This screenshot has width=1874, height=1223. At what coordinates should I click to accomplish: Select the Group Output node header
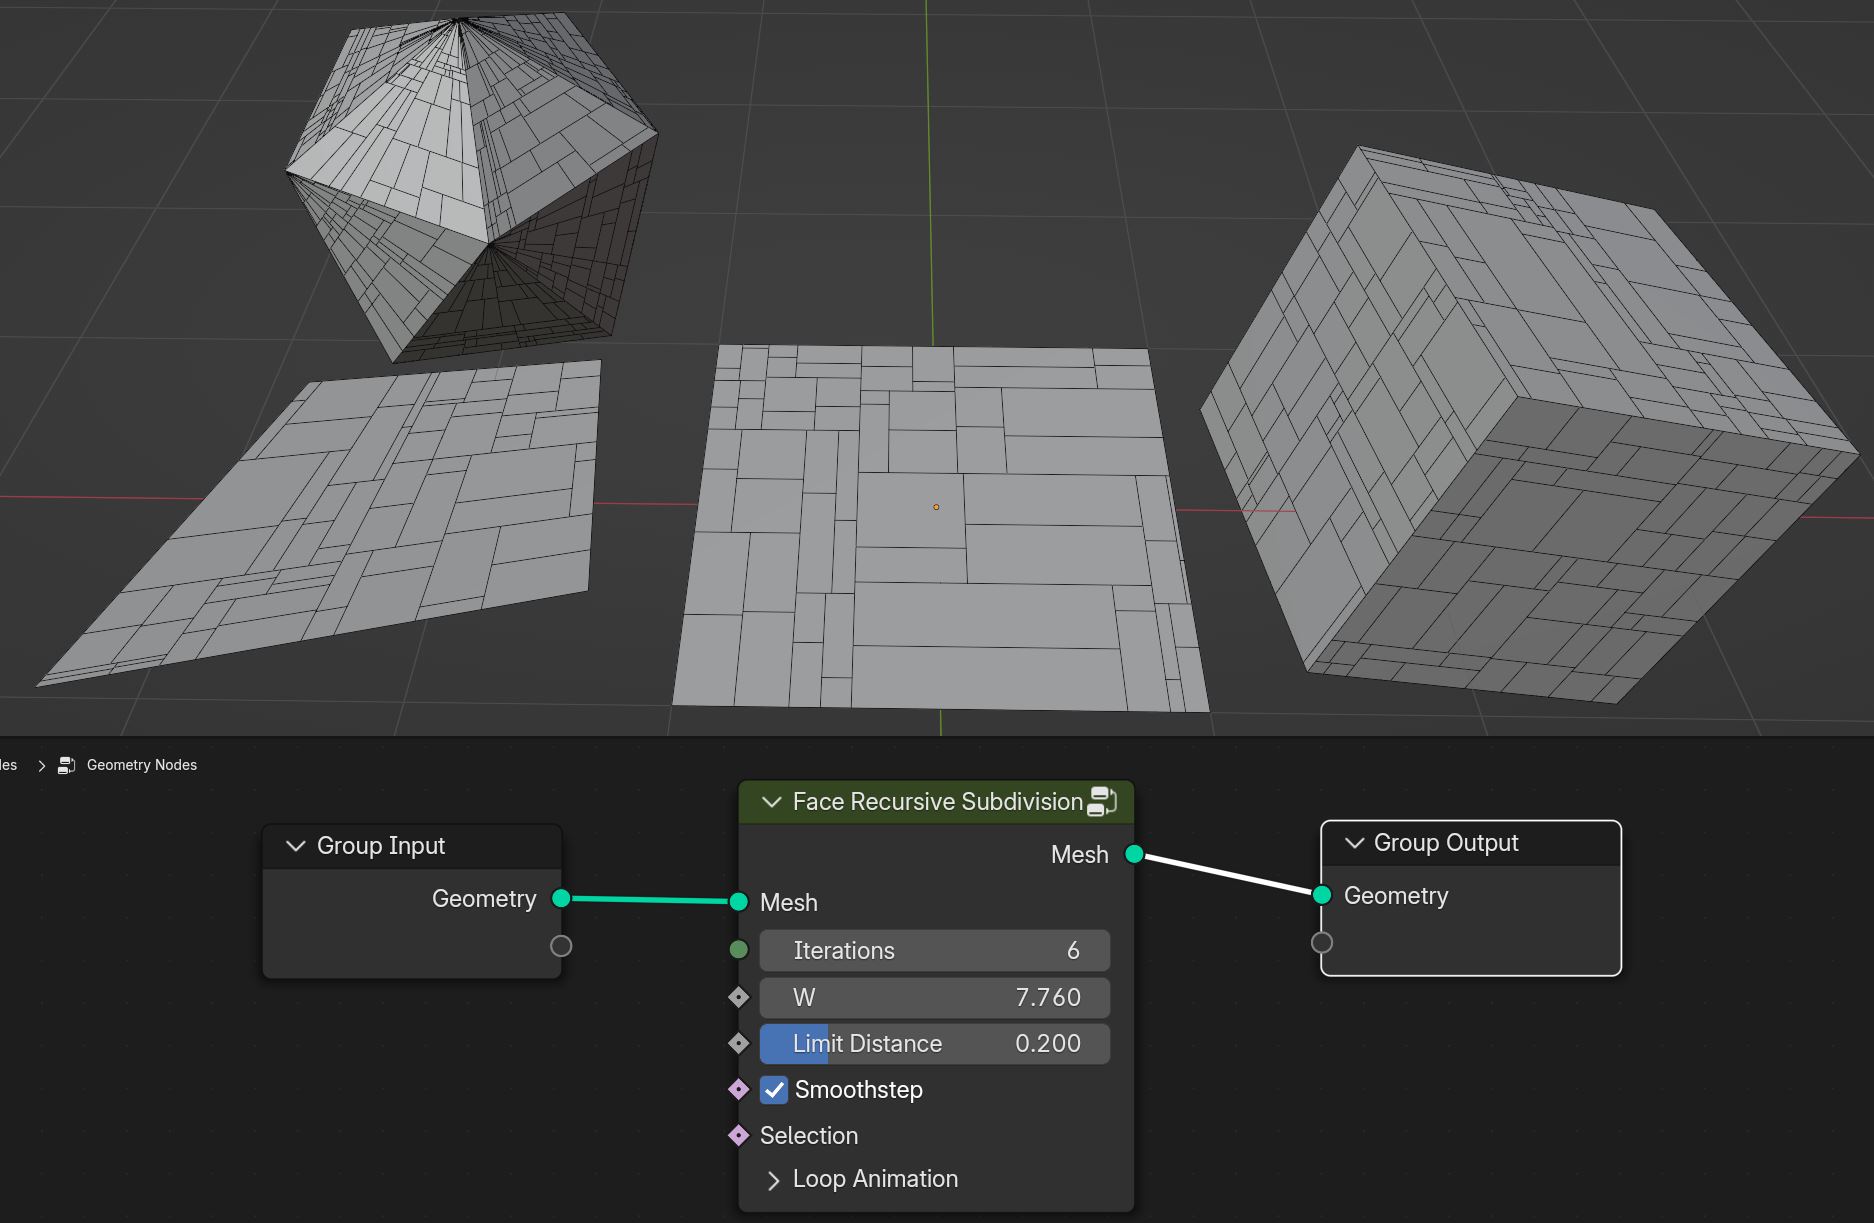pyautogui.click(x=1471, y=843)
